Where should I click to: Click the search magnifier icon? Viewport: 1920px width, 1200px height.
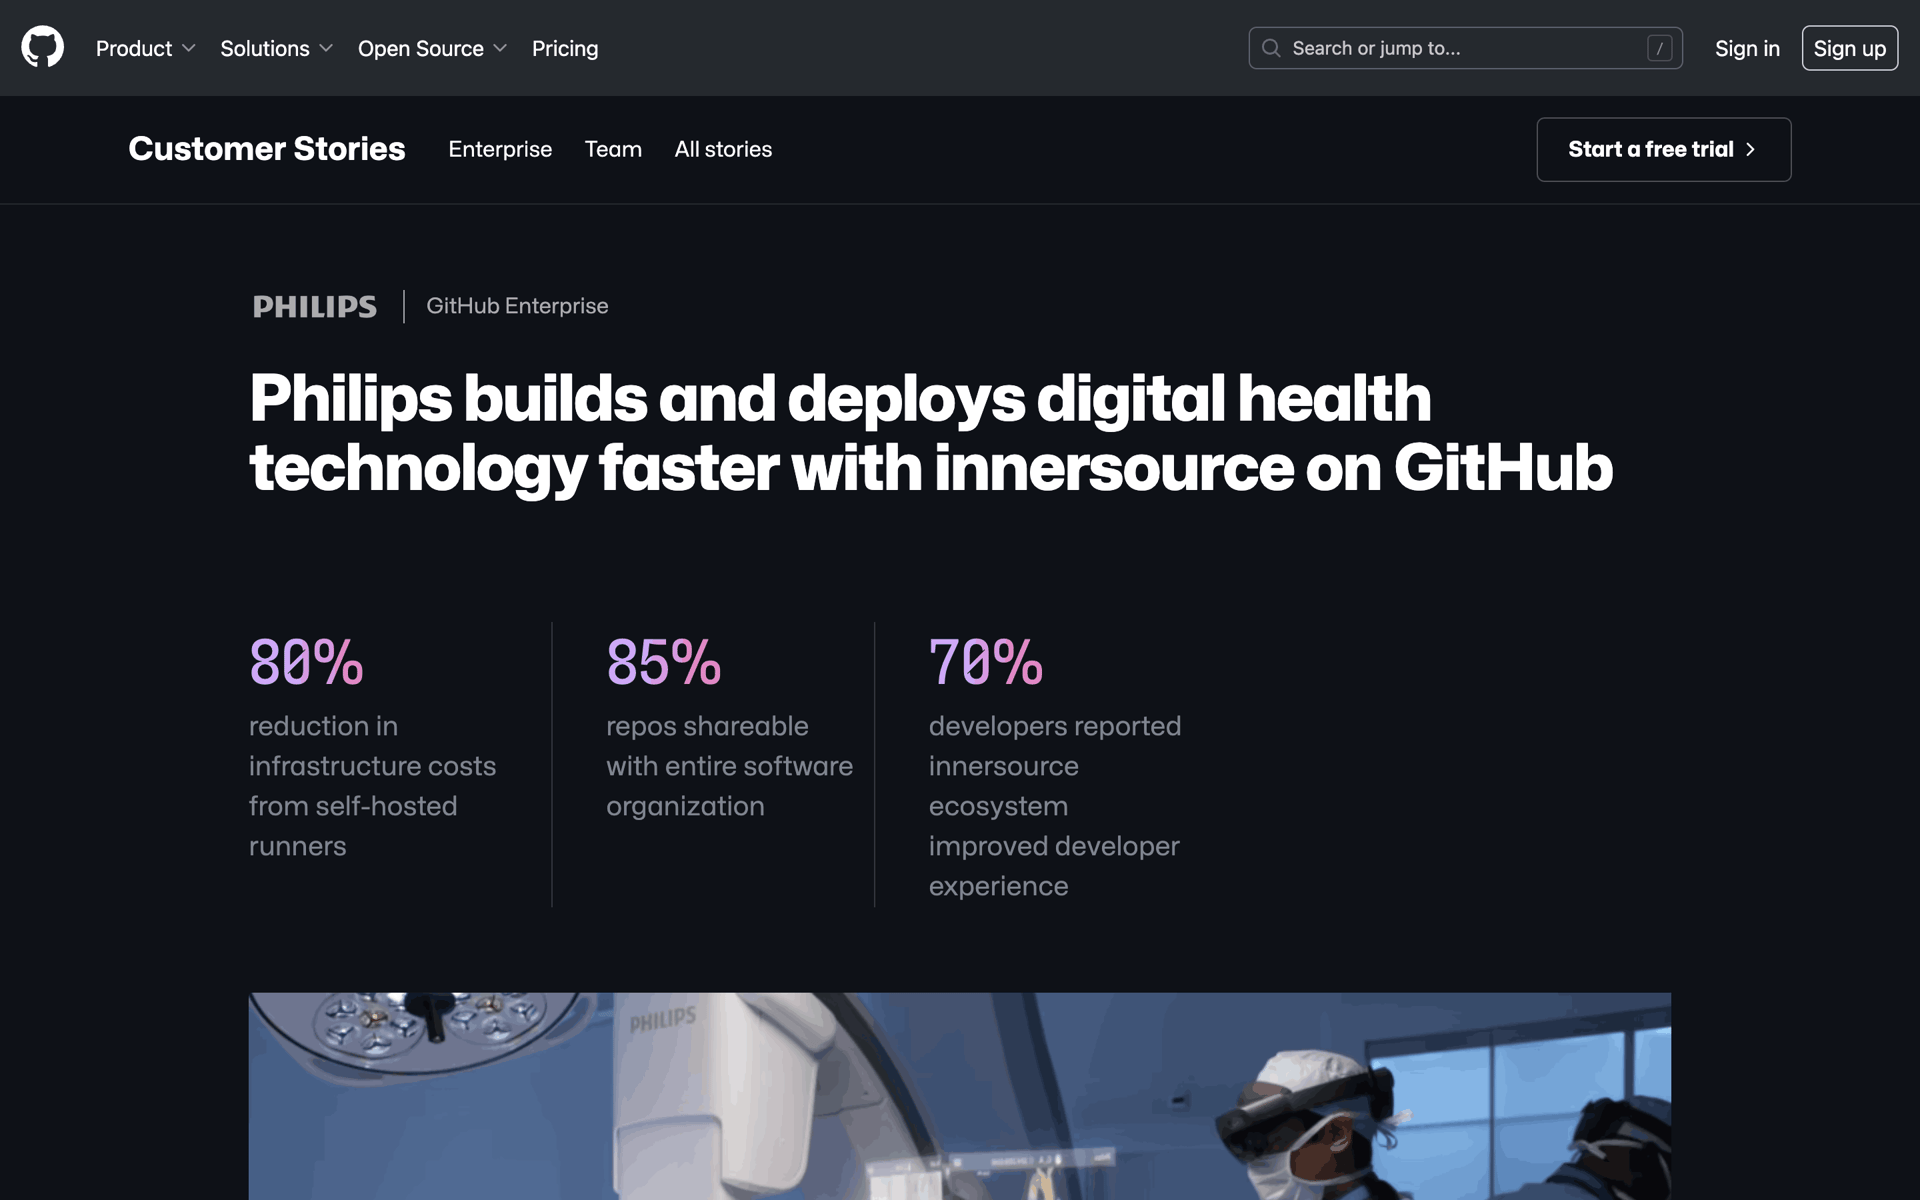point(1270,48)
